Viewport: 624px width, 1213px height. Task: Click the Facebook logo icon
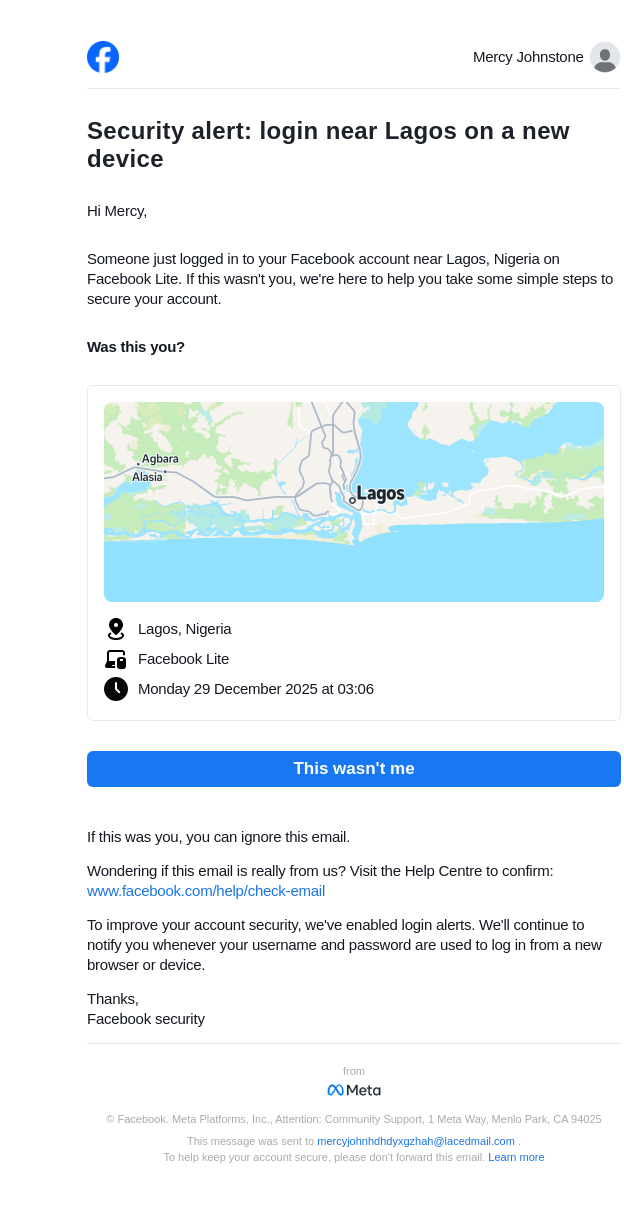pos(103,57)
